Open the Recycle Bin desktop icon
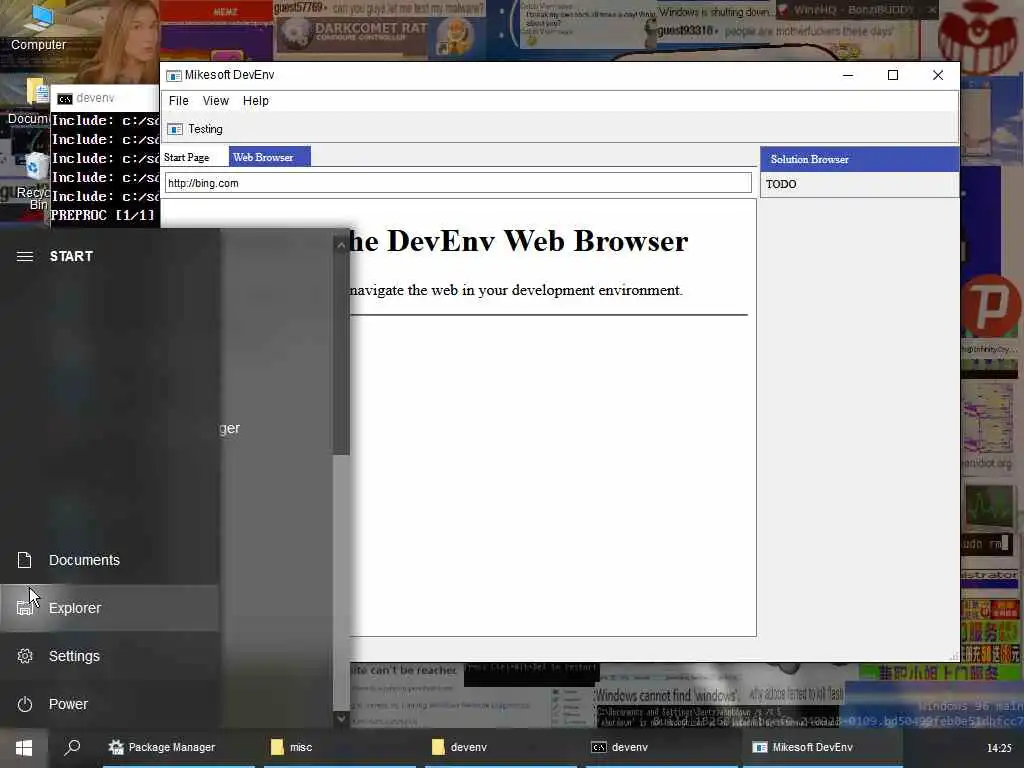The height and width of the screenshot is (768, 1024). click(33, 183)
